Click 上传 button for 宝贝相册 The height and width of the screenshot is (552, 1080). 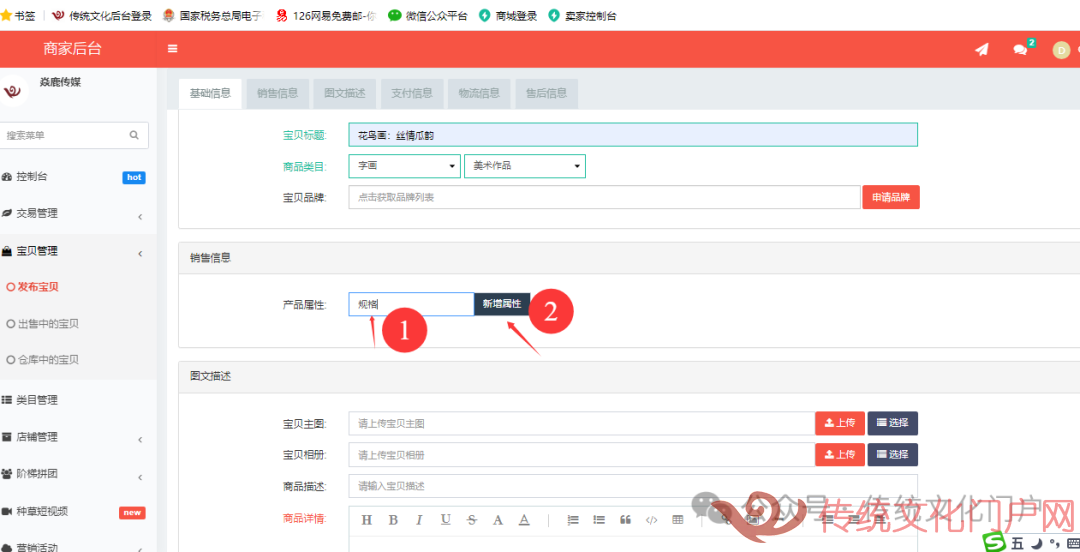[x=840, y=455]
